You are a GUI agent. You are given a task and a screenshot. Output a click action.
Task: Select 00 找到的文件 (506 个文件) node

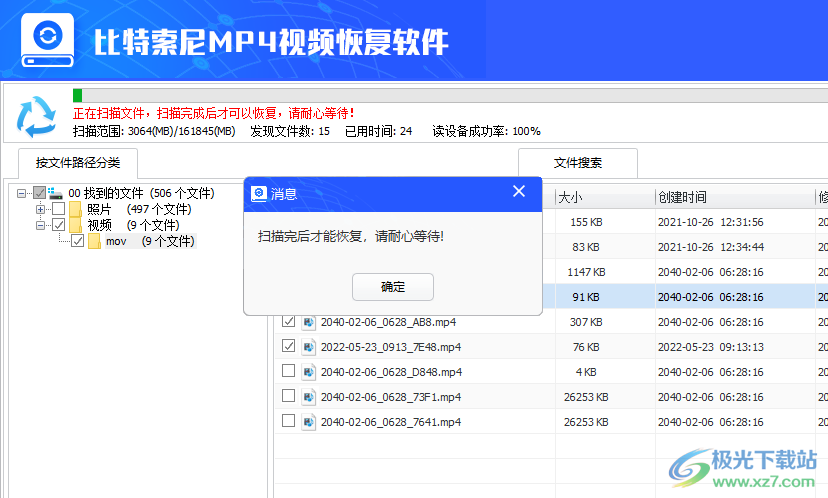click(x=142, y=193)
